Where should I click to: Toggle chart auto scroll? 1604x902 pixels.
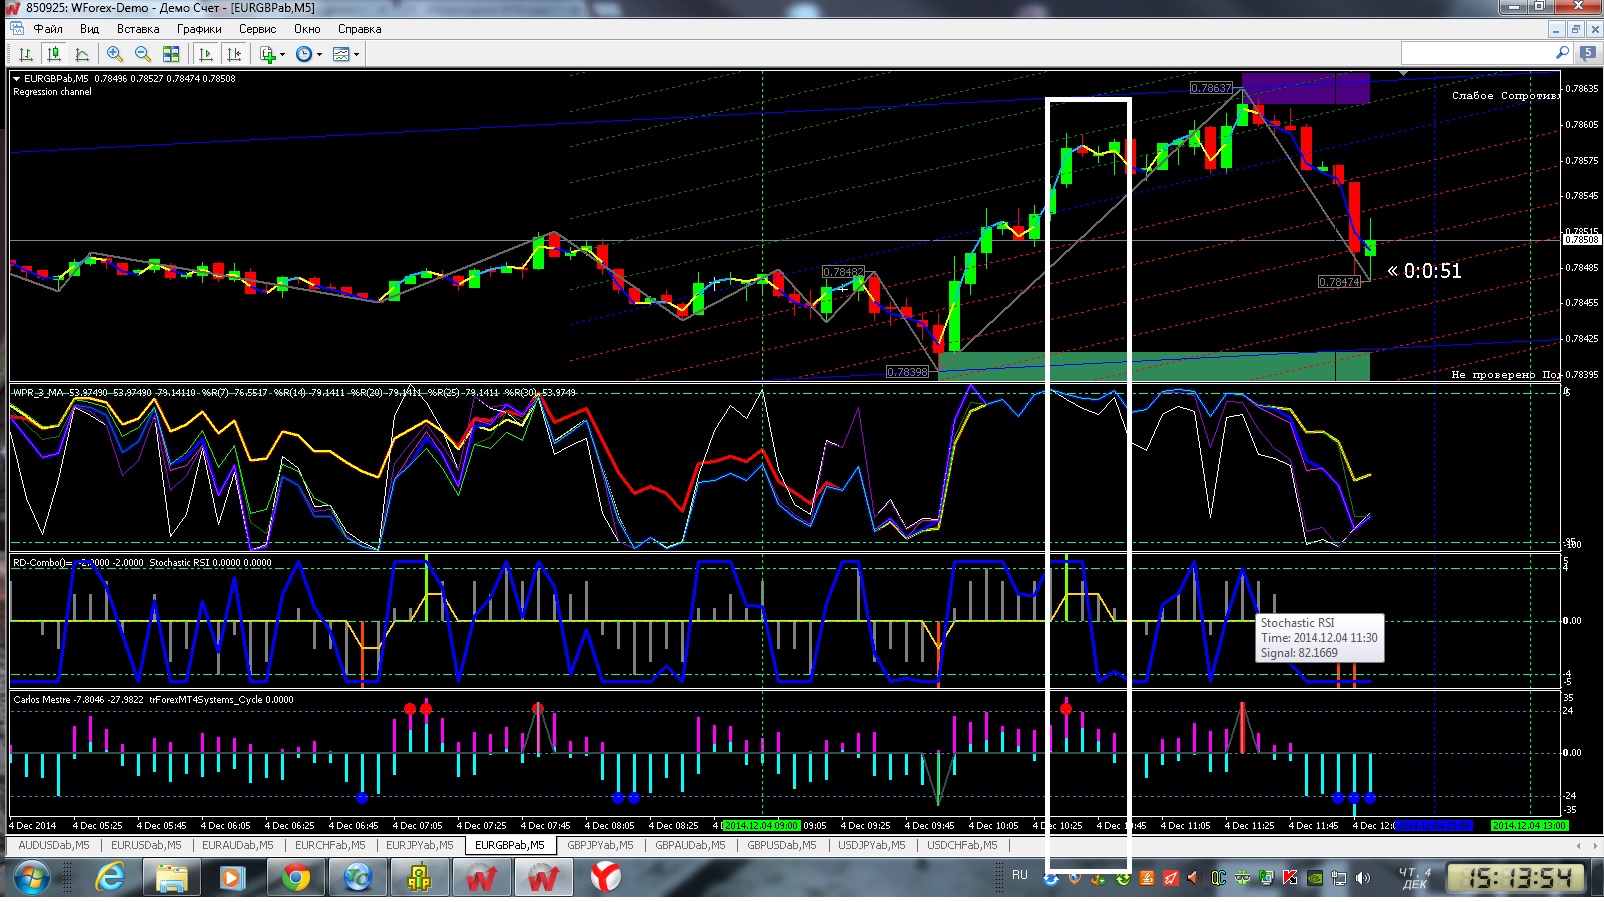(206, 54)
